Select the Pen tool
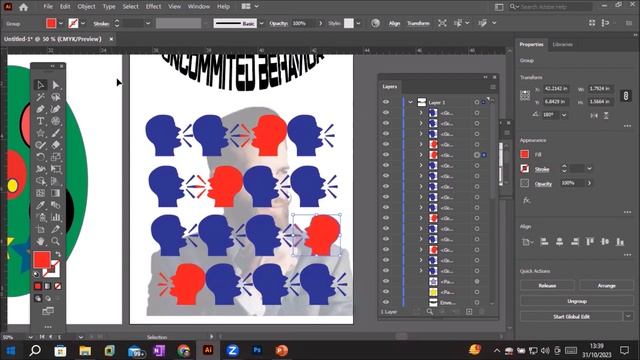640x360 pixels. click(x=40, y=109)
